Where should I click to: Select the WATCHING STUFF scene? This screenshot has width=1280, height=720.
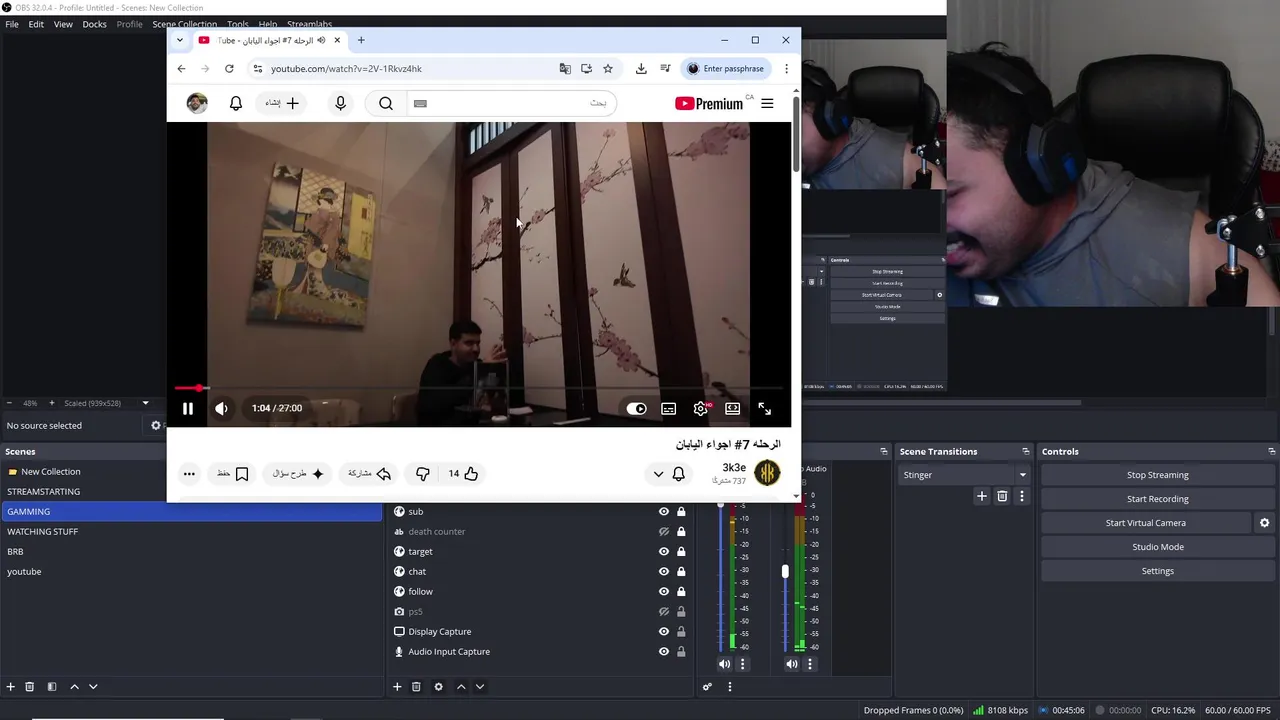[x=191, y=531]
